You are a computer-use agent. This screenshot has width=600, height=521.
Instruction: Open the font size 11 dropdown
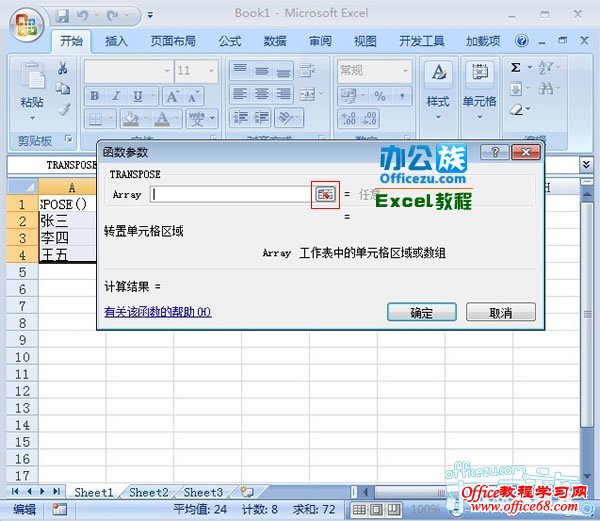pyautogui.click(x=211, y=71)
